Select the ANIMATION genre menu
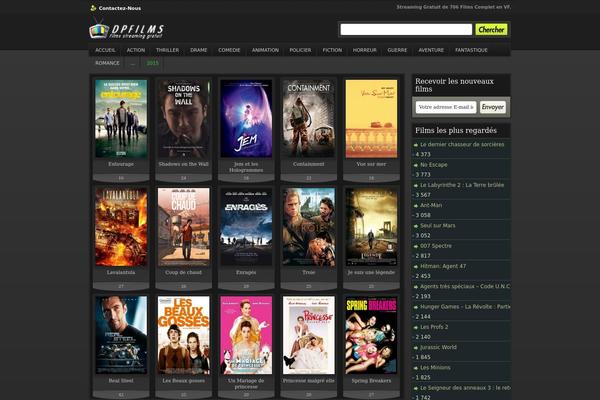Screen dimensions: 600x400 265,50
